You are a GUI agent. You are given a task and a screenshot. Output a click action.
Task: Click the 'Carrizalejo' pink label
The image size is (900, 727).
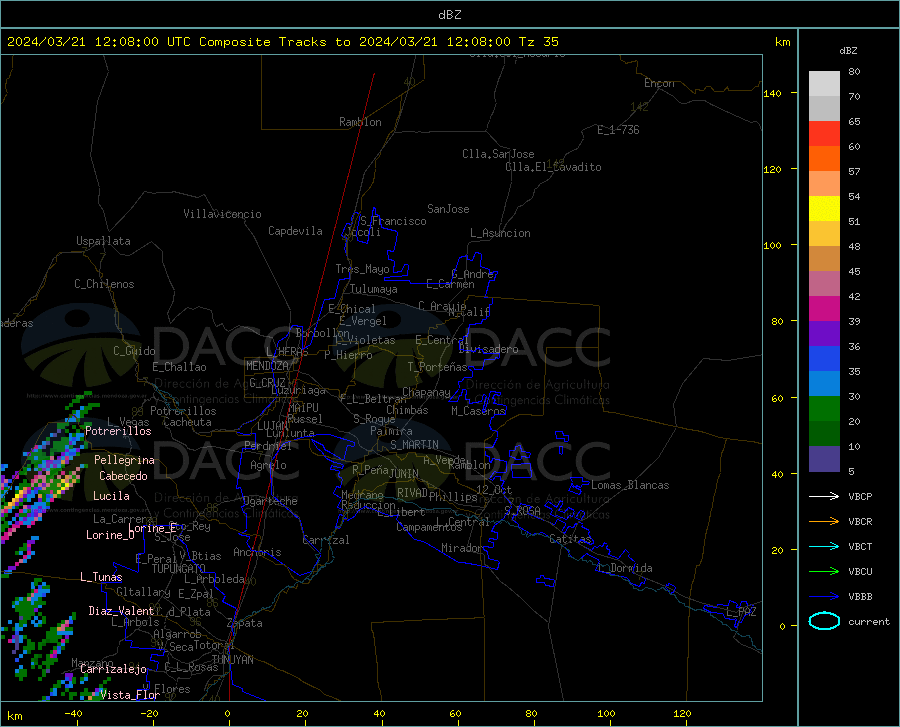pos(114,669)
